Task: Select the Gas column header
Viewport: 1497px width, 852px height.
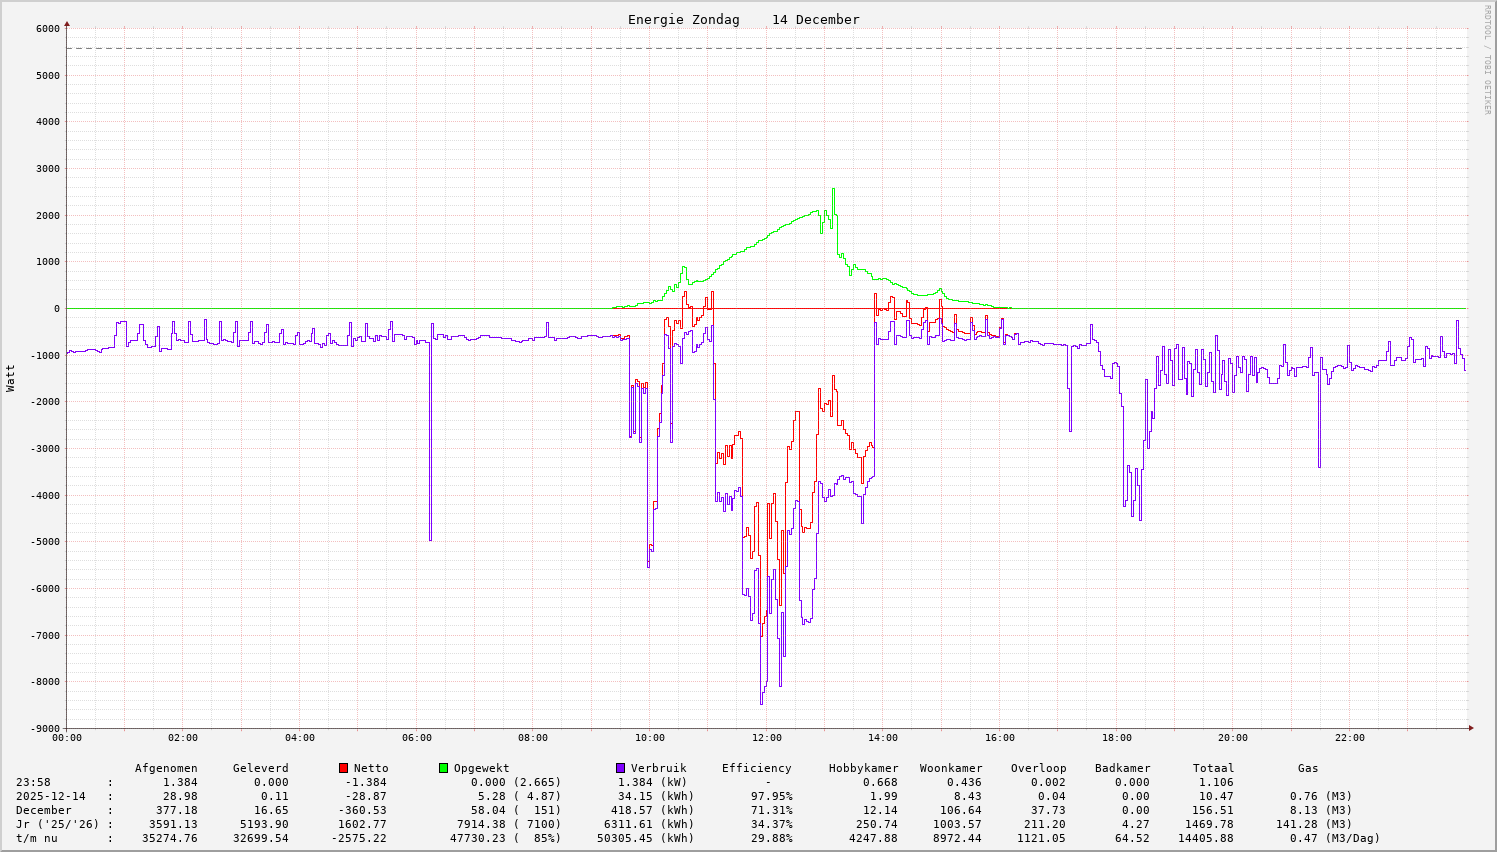Action: 1308,769
